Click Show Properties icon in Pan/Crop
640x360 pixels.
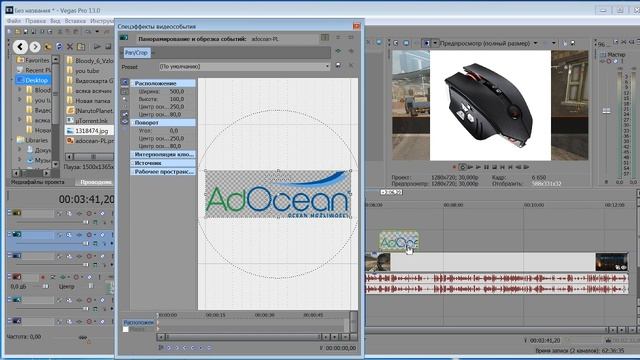pyautogui.click(x=124, y=83)
